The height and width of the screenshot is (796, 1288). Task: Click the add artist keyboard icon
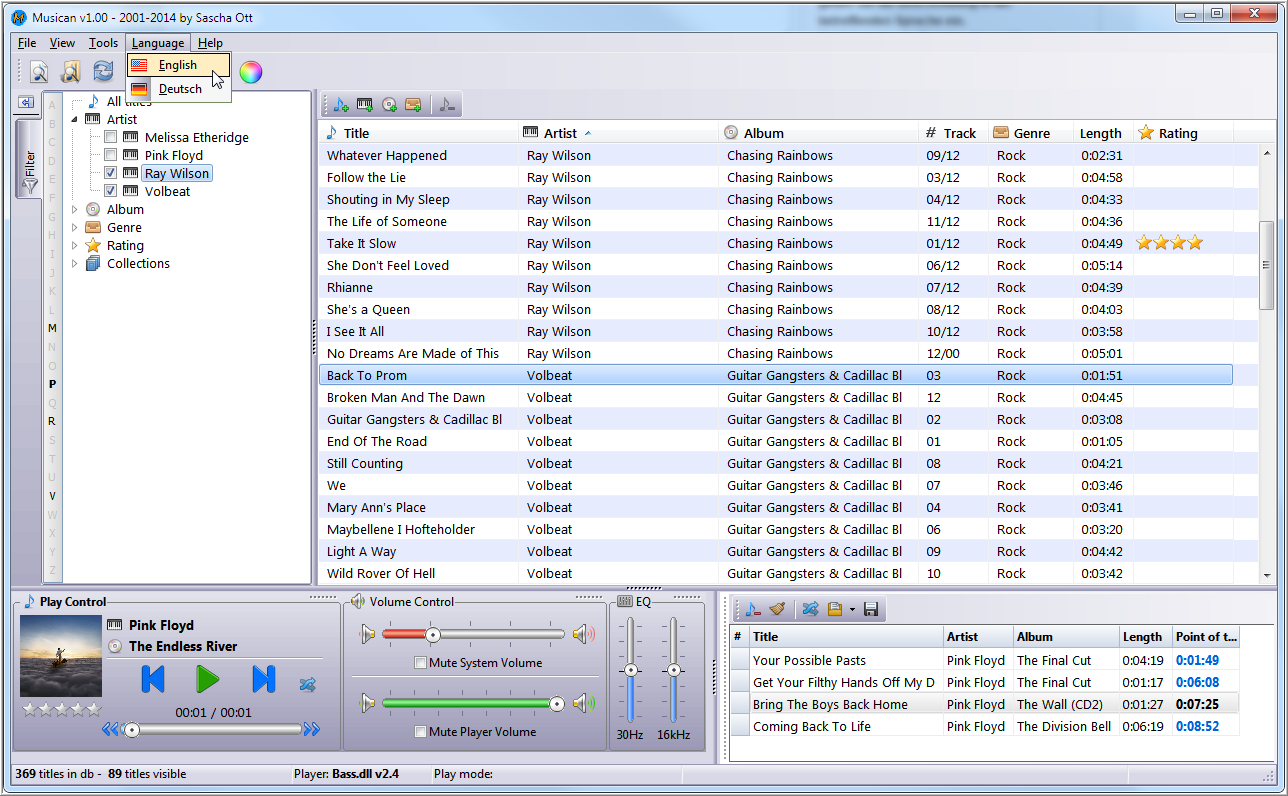(x=365, y=104)
